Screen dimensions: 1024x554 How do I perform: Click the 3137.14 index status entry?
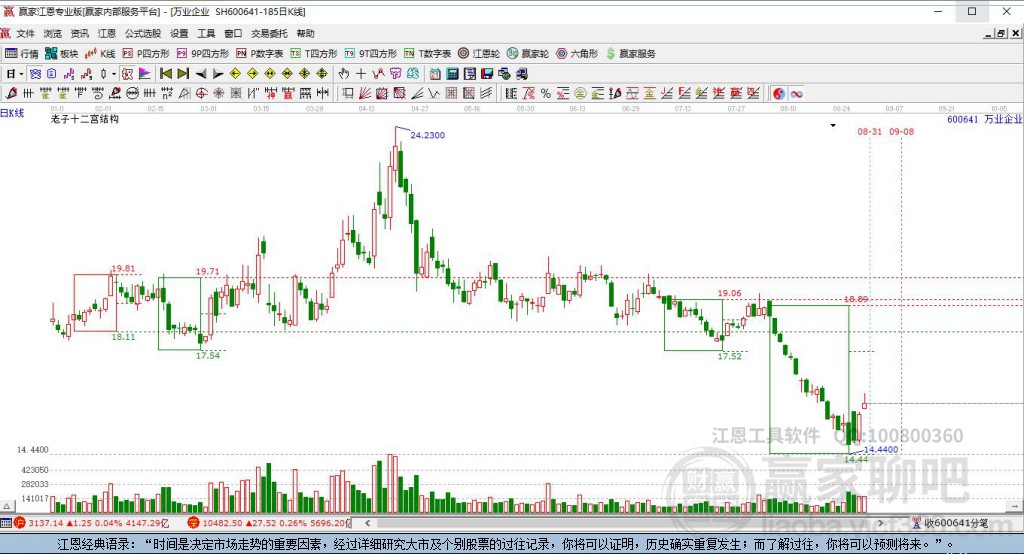click(91, 523)
